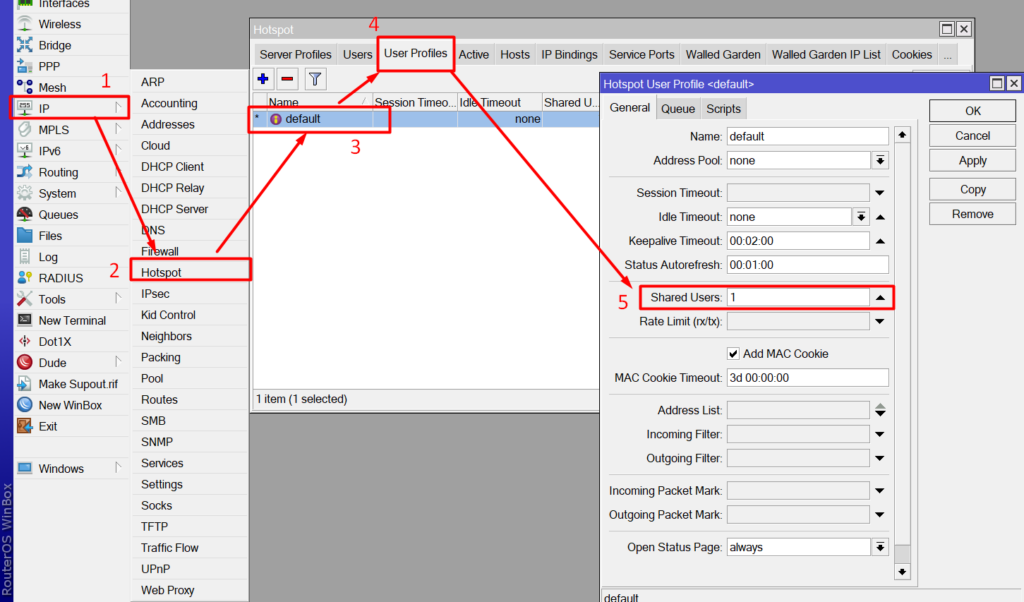Open the Open Status Page dropdown
The image size is (1024, 602).
pos(880,547)
